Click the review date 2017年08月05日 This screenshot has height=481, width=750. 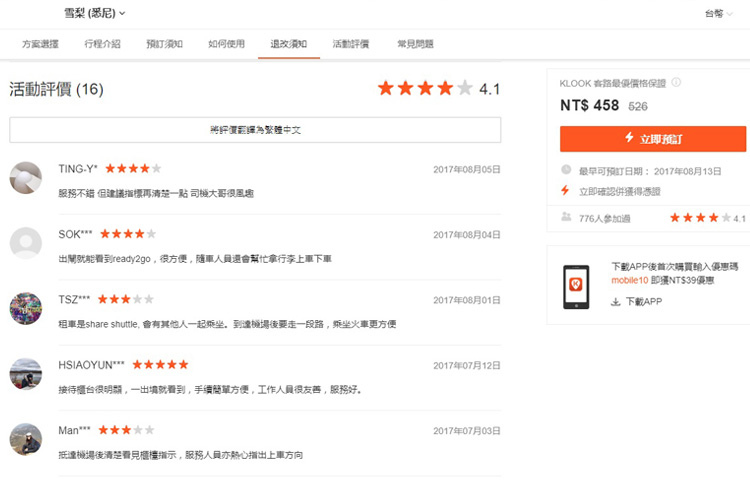click(x=467, y=169)
